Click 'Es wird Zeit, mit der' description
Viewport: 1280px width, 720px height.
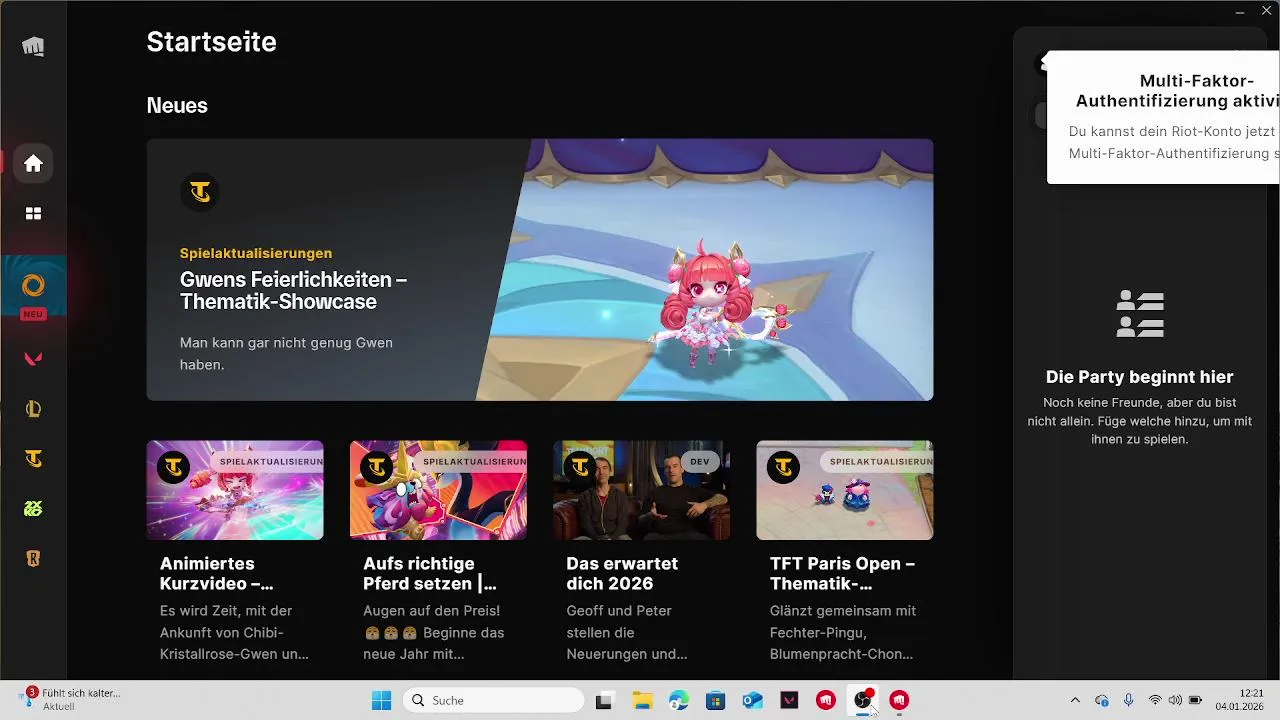[x=234, y=632]
